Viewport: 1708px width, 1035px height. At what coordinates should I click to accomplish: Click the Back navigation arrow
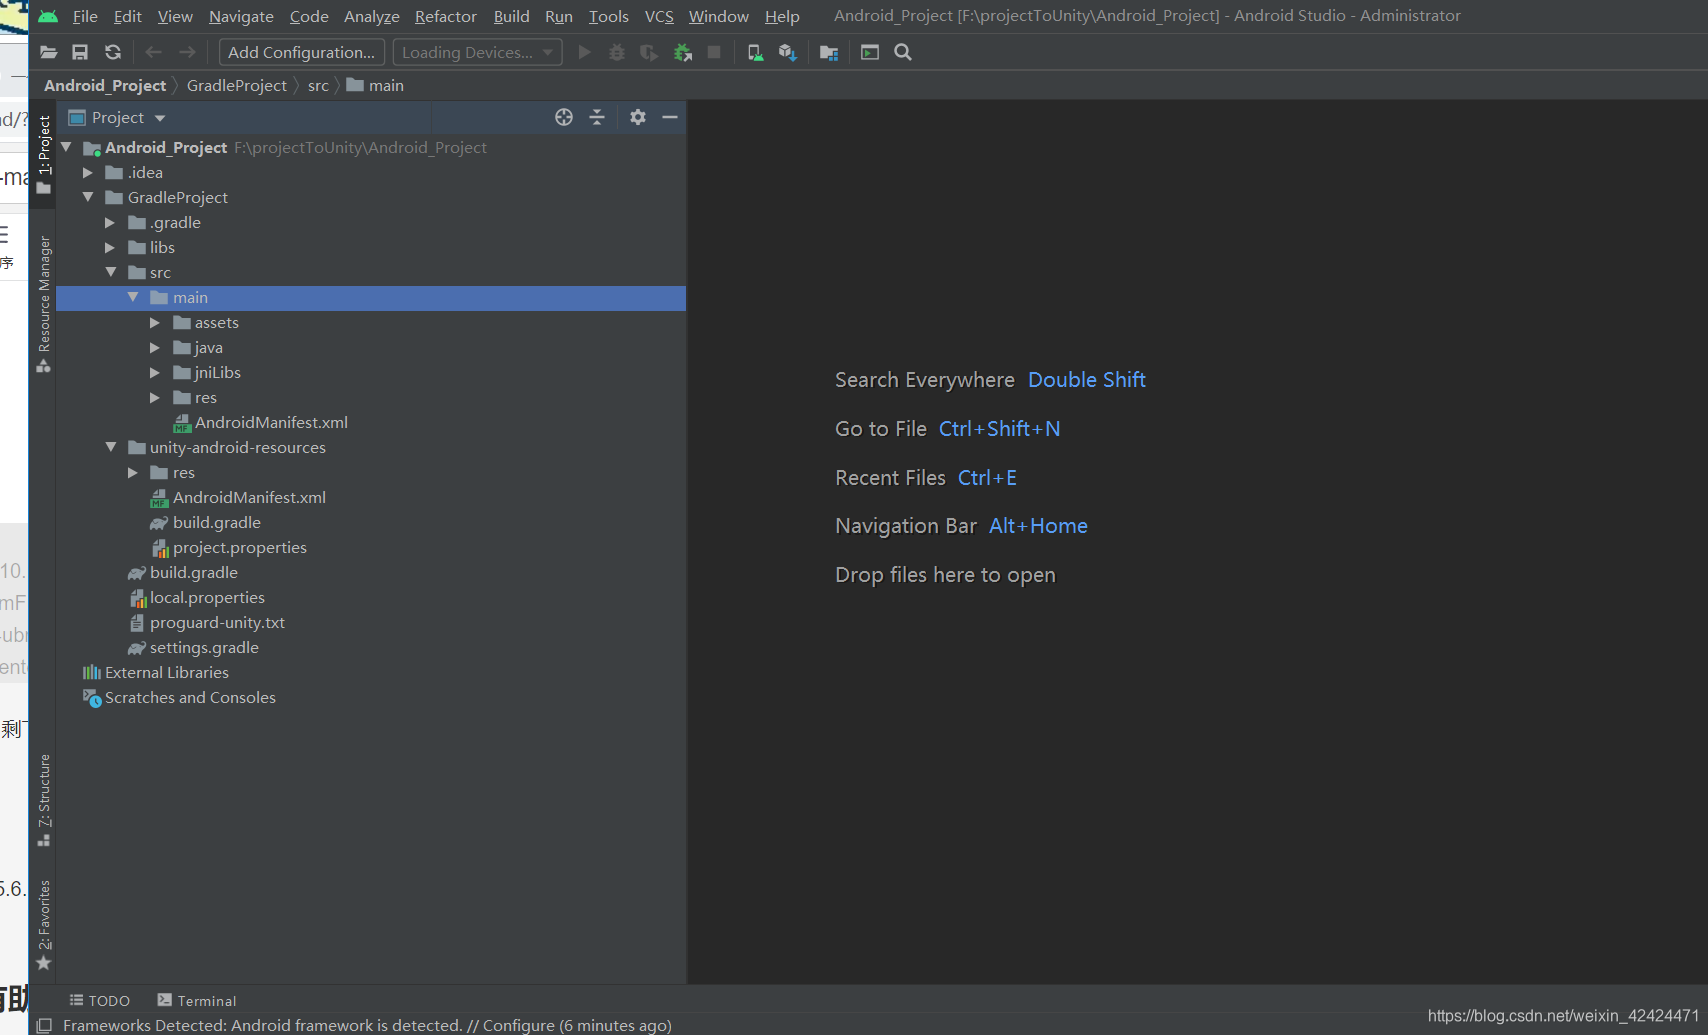click(153, 52)
